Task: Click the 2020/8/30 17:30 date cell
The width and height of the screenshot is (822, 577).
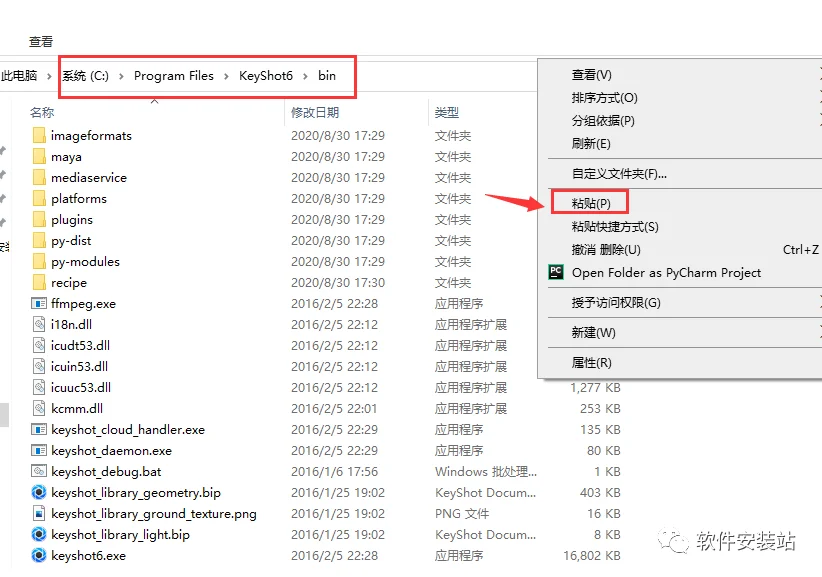Action: [338, 282]
